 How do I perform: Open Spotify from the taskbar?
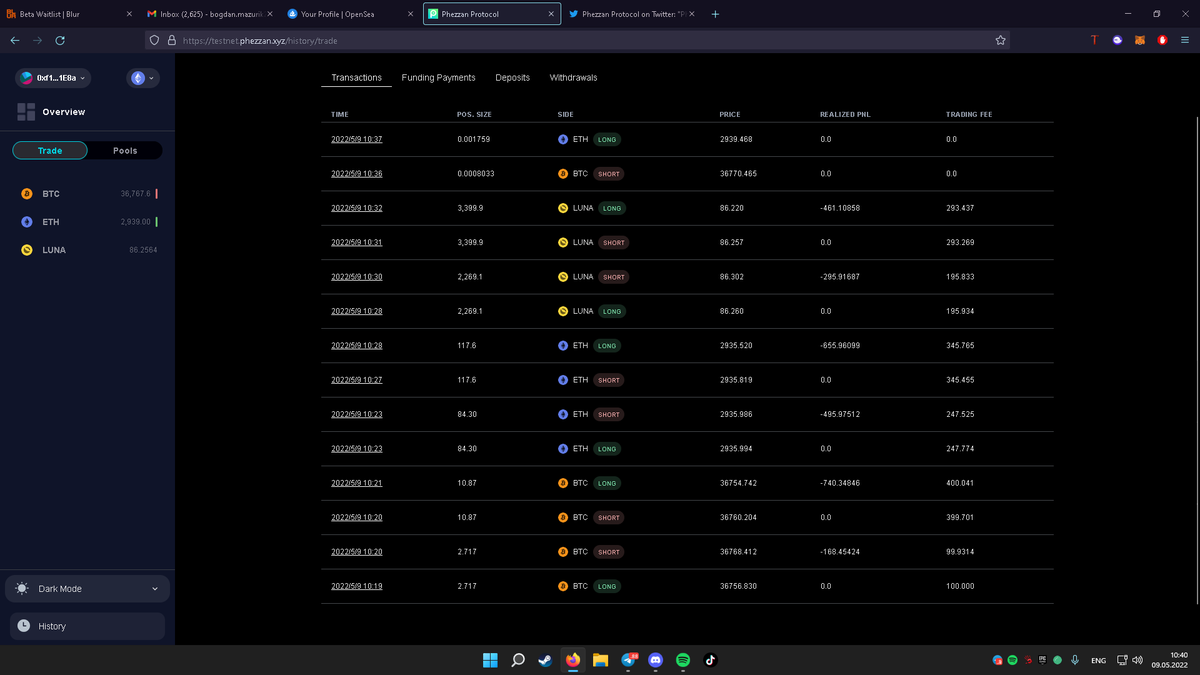click(x=683, y=660)
